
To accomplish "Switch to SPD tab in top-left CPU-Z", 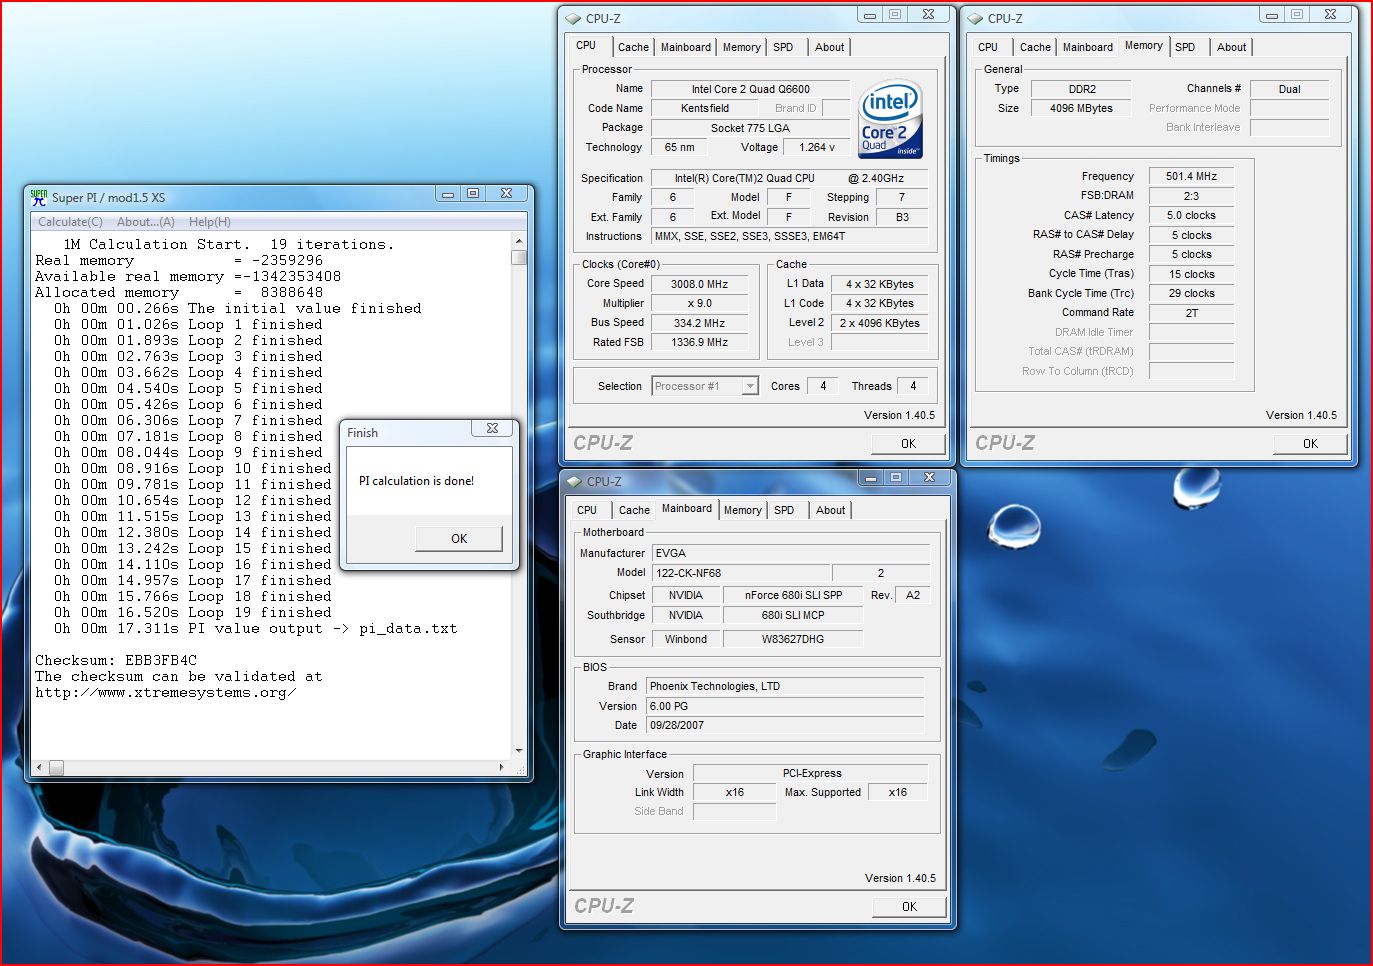I will pyautogui.click(x=784, y=47).
